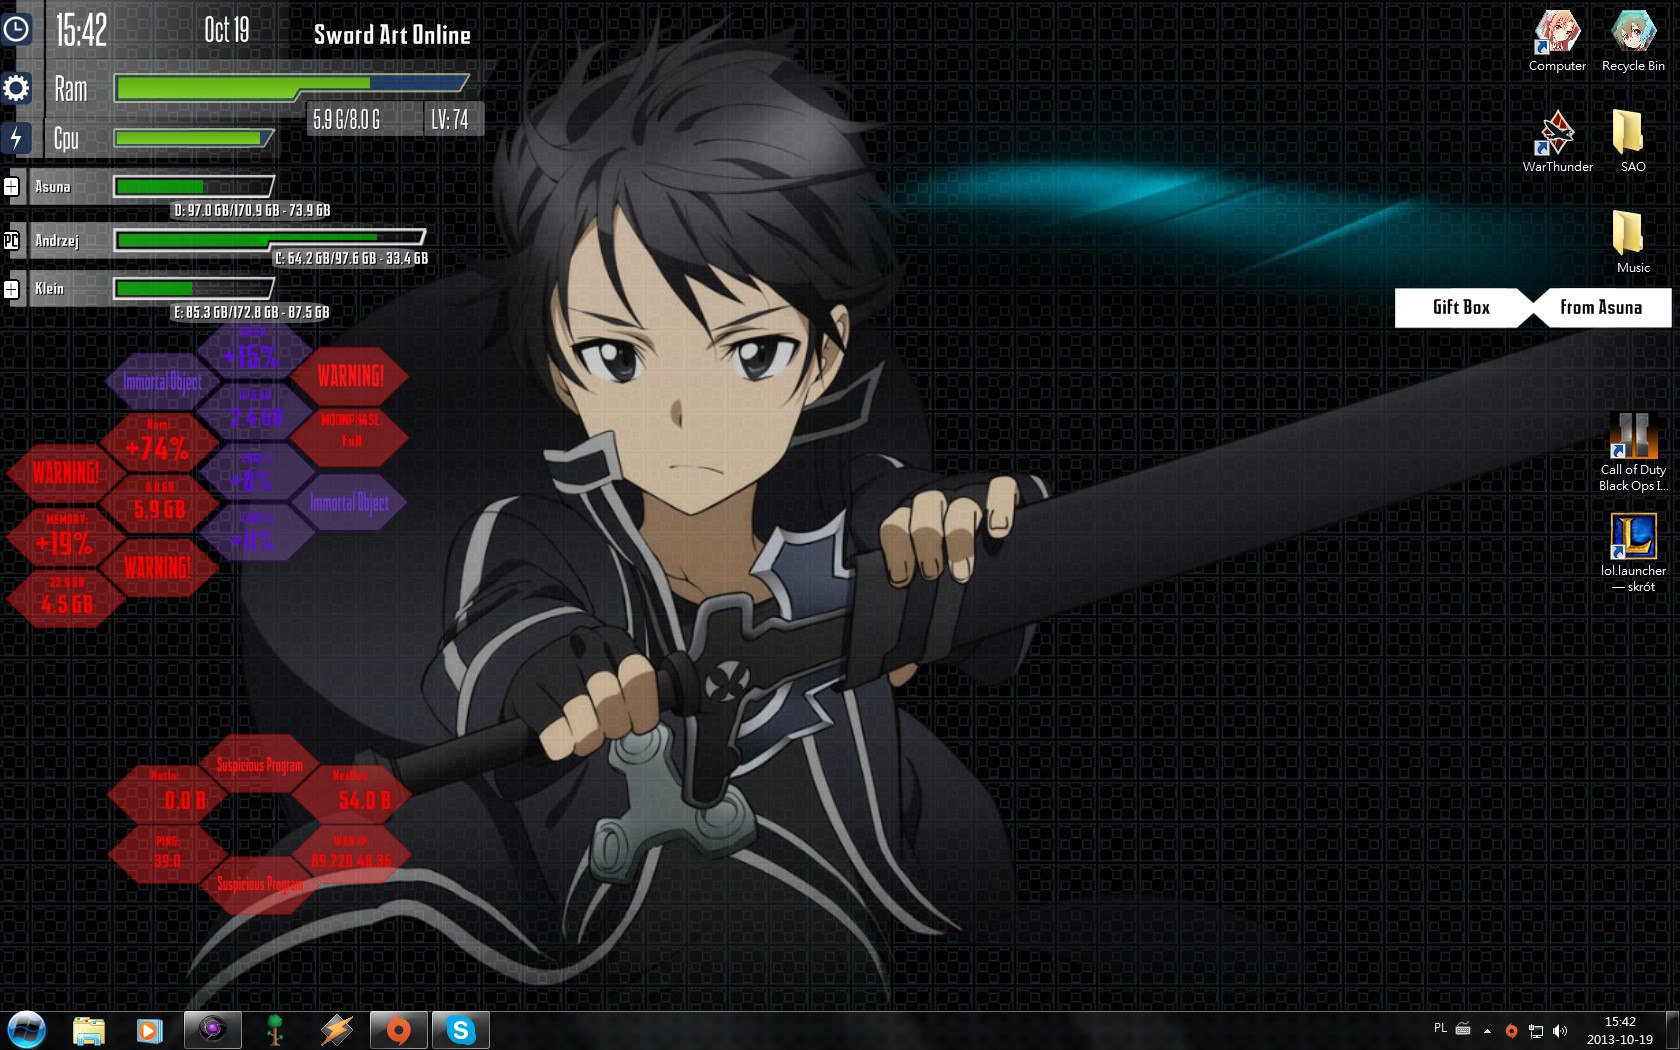Click the purple lens app on the taskbar
The height and width of the screenshot is (1050, 1680).
click(212, 1029)
